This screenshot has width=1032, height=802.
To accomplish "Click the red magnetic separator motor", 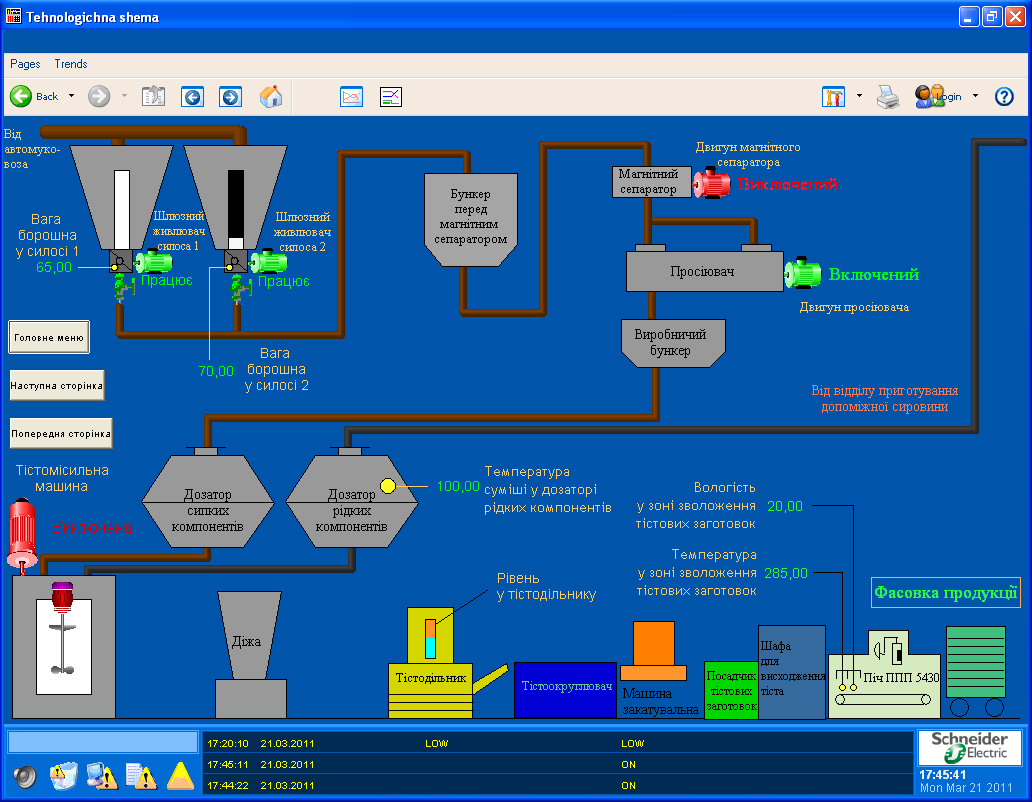I will coord(711,183).
